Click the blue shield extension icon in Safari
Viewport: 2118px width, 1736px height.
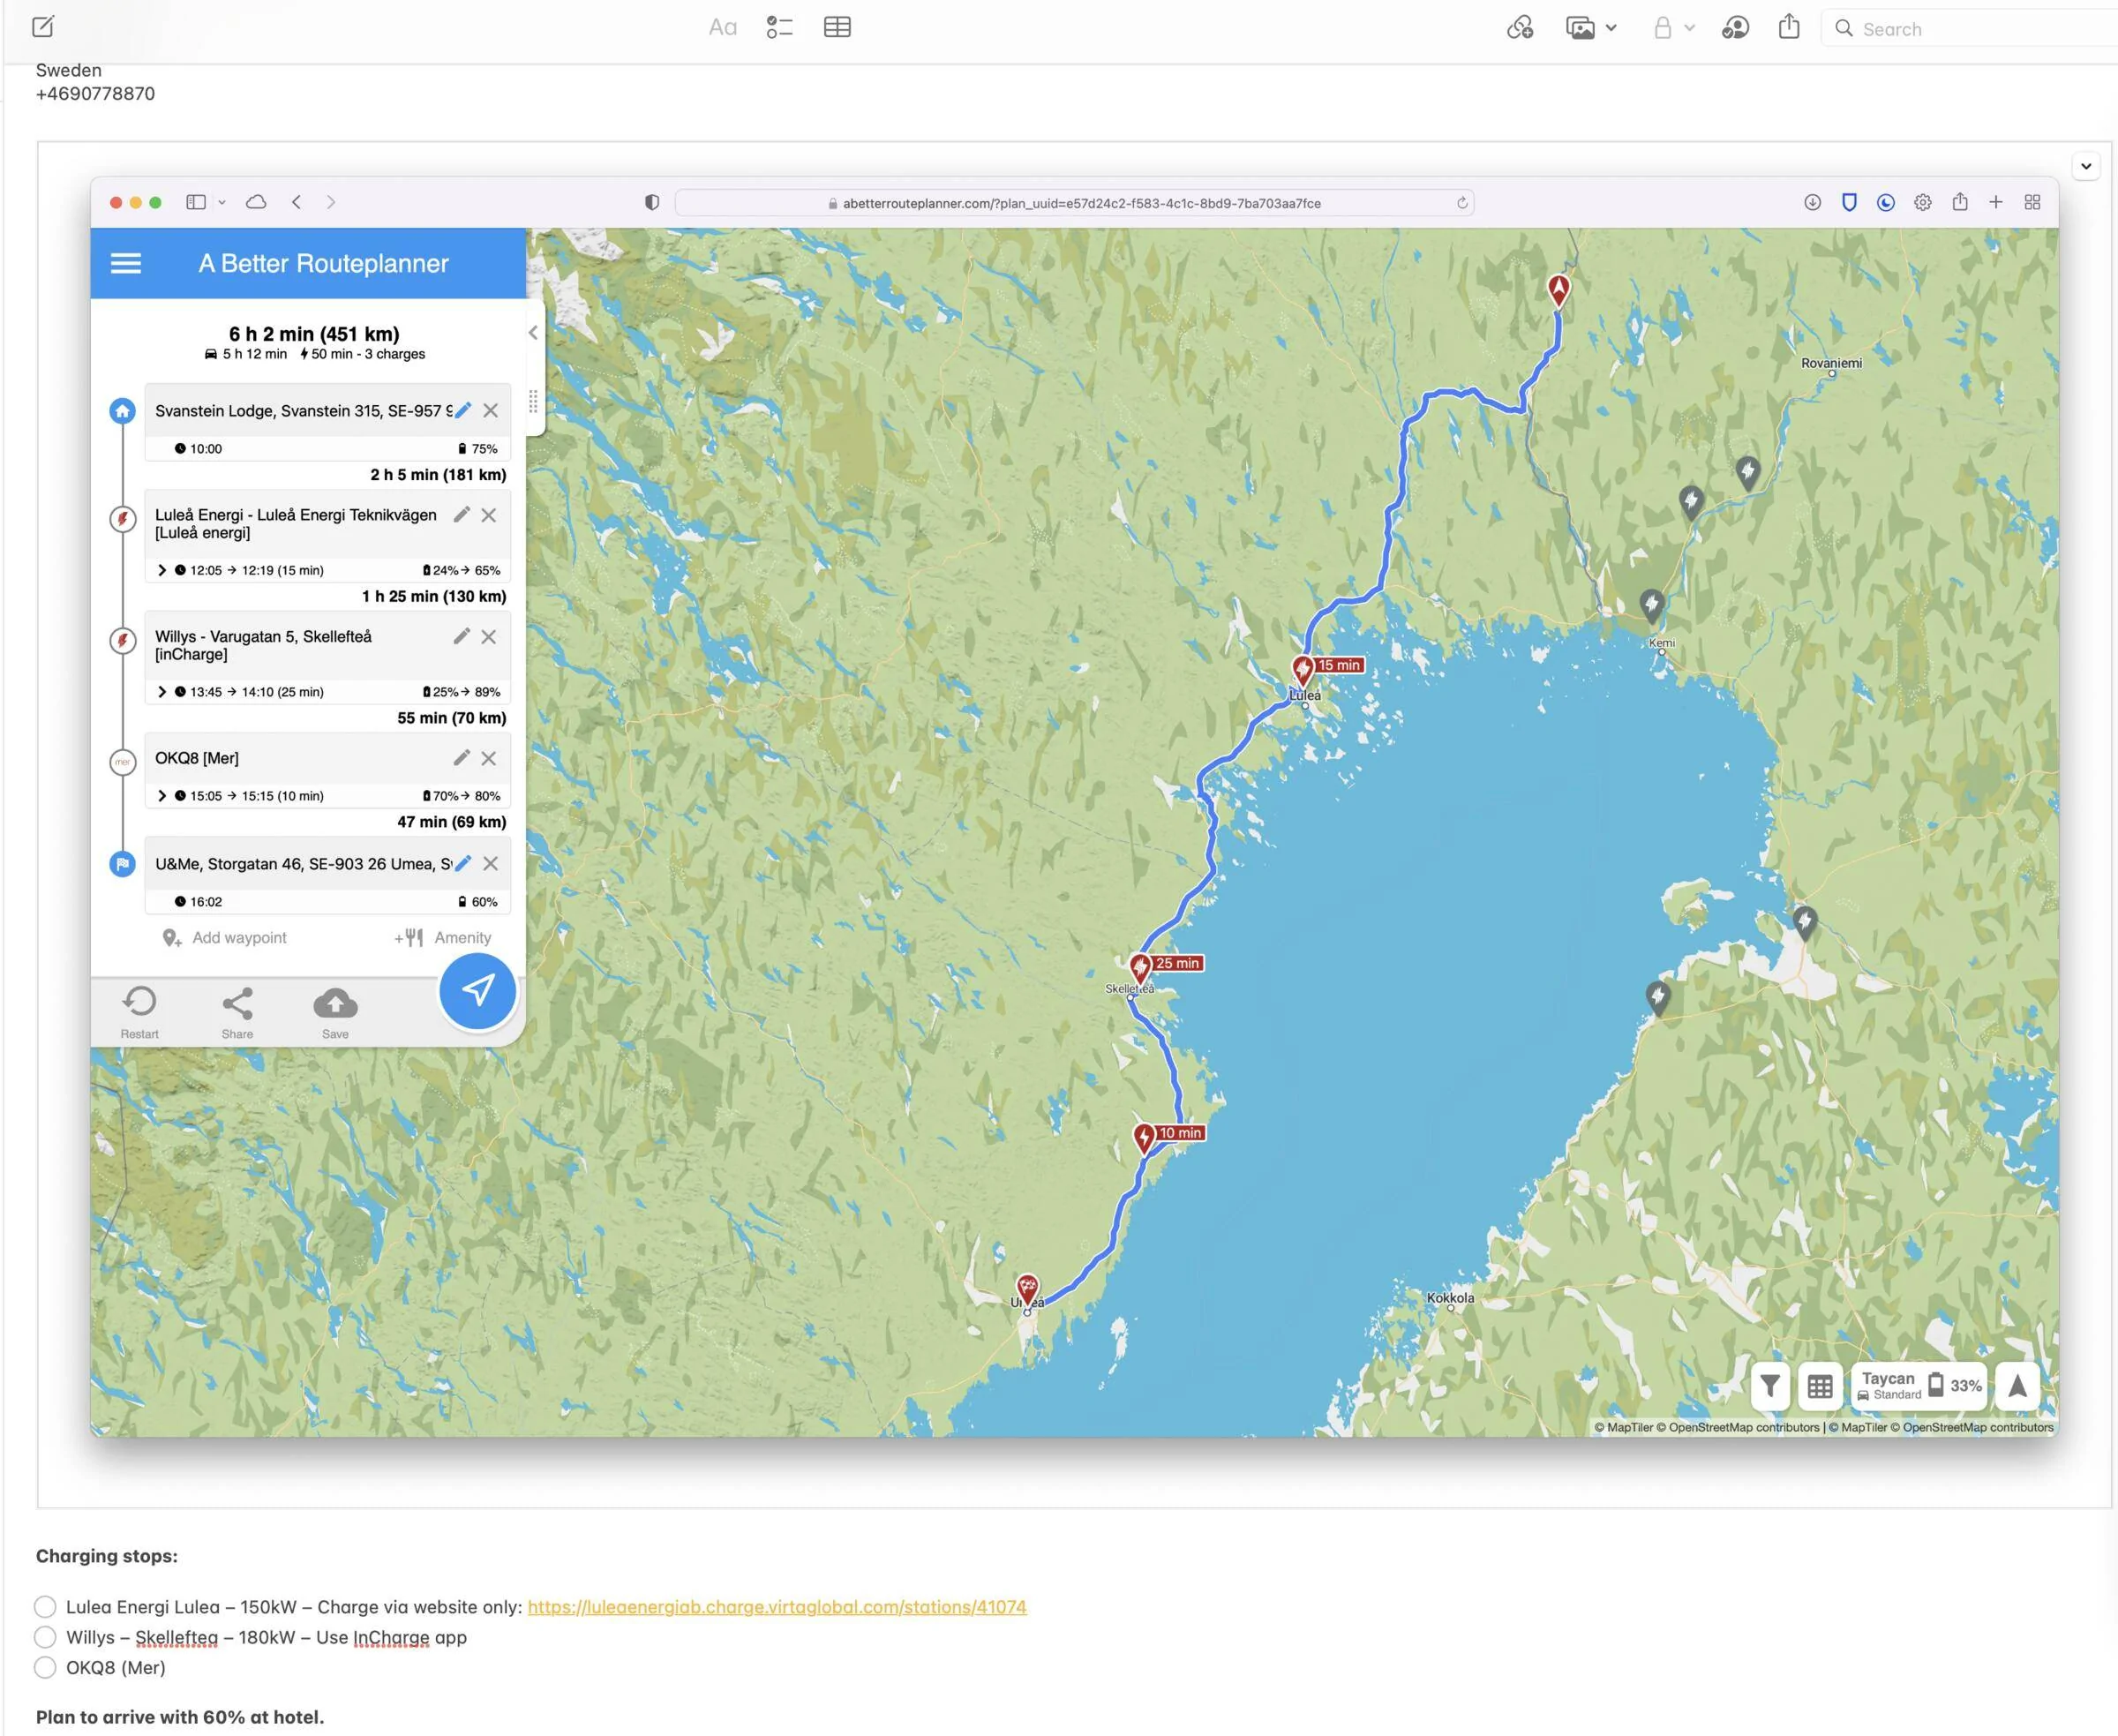click(x=1849, y=202)
